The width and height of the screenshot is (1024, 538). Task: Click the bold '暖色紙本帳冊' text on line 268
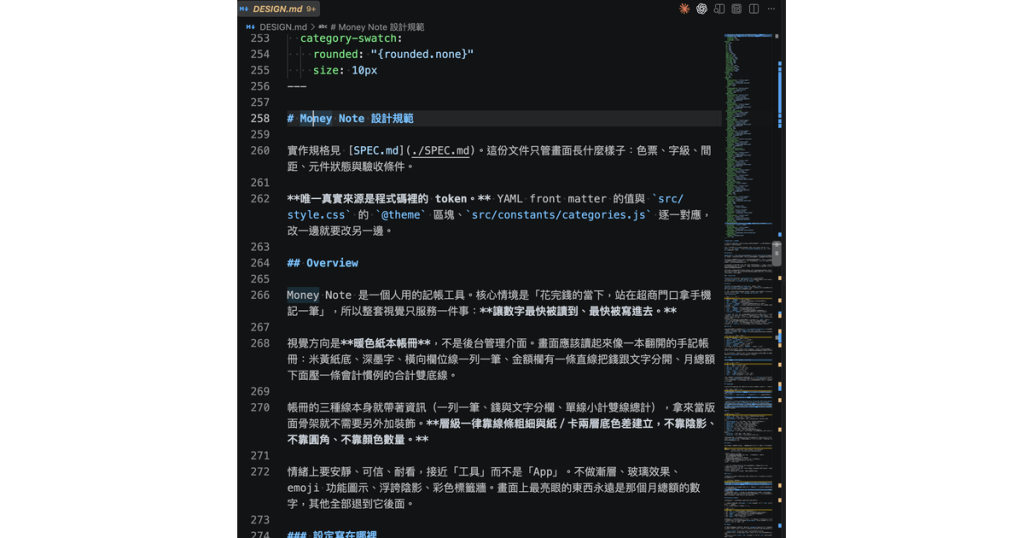(x=386, y=343)
